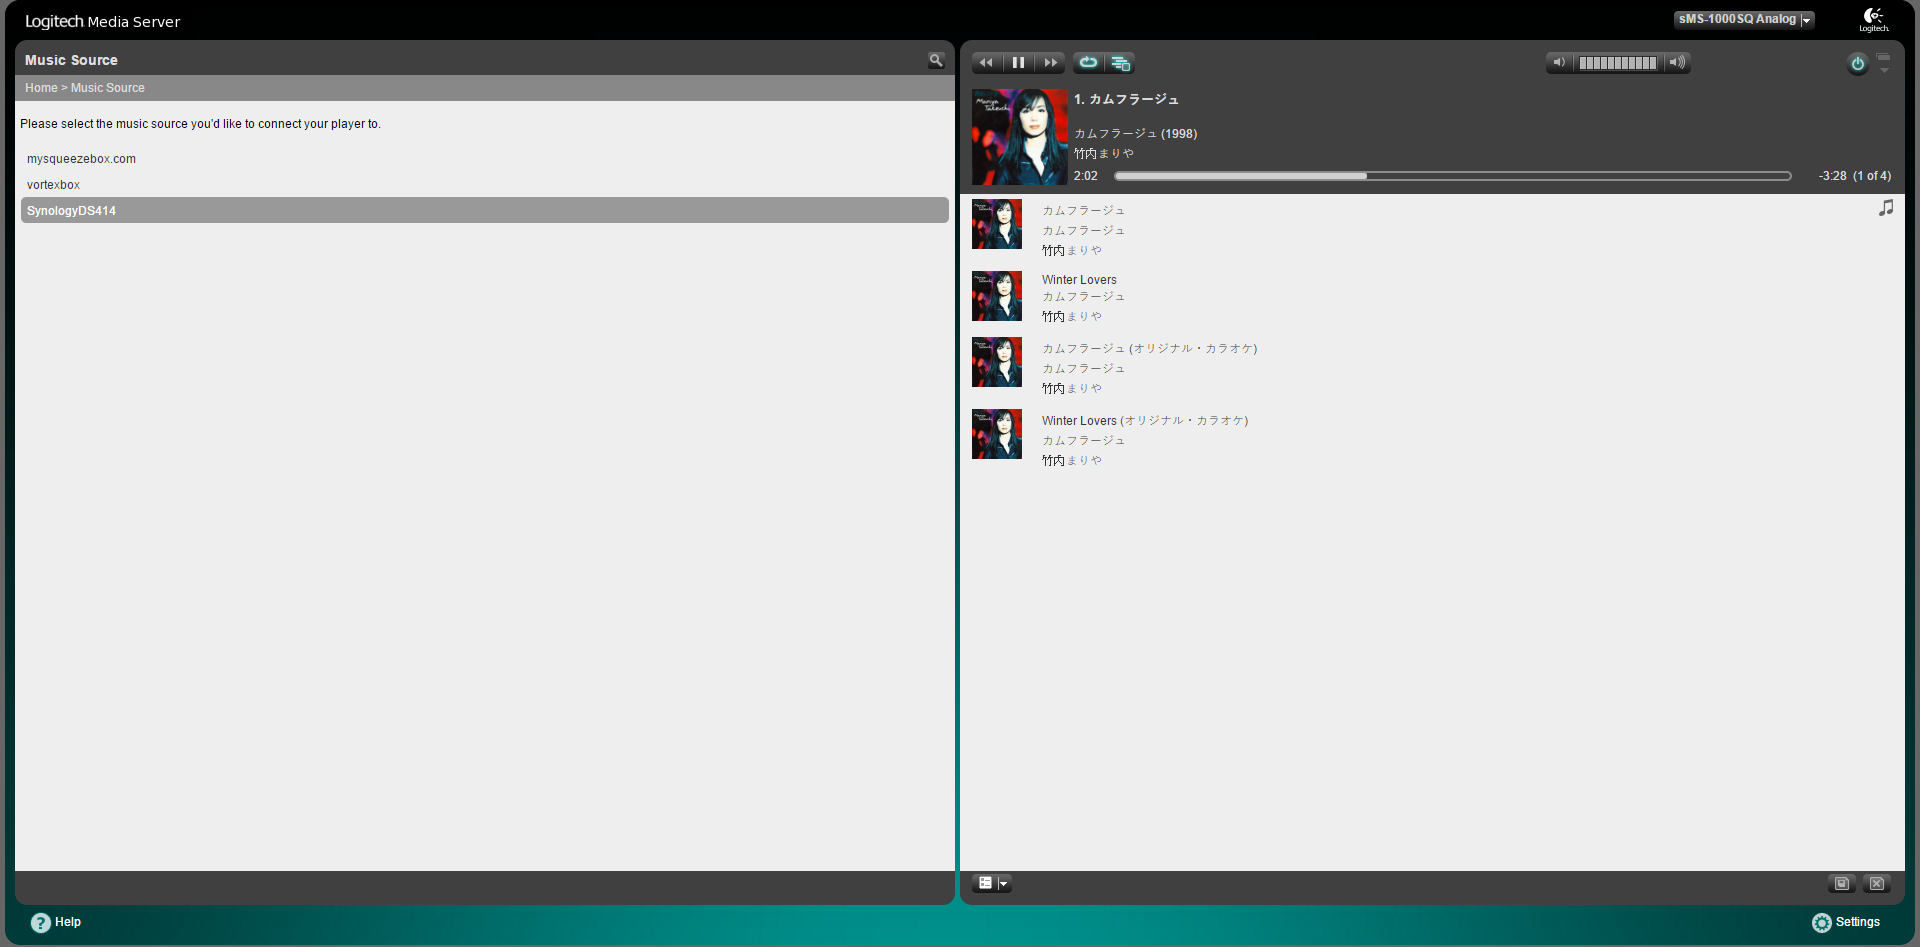Toggle repeat mode

click(x=1088, y=63)
